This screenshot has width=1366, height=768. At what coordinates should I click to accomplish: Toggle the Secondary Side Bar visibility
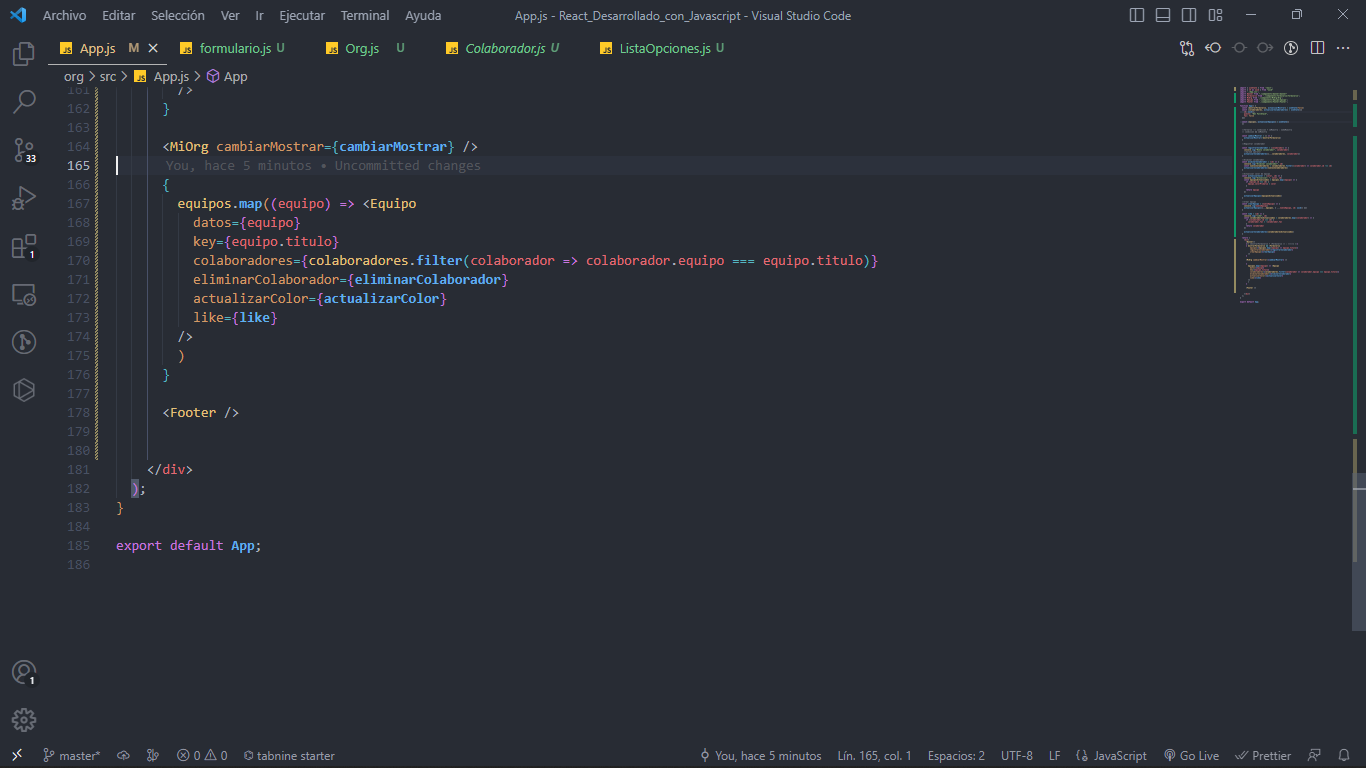pos(1189,15)
